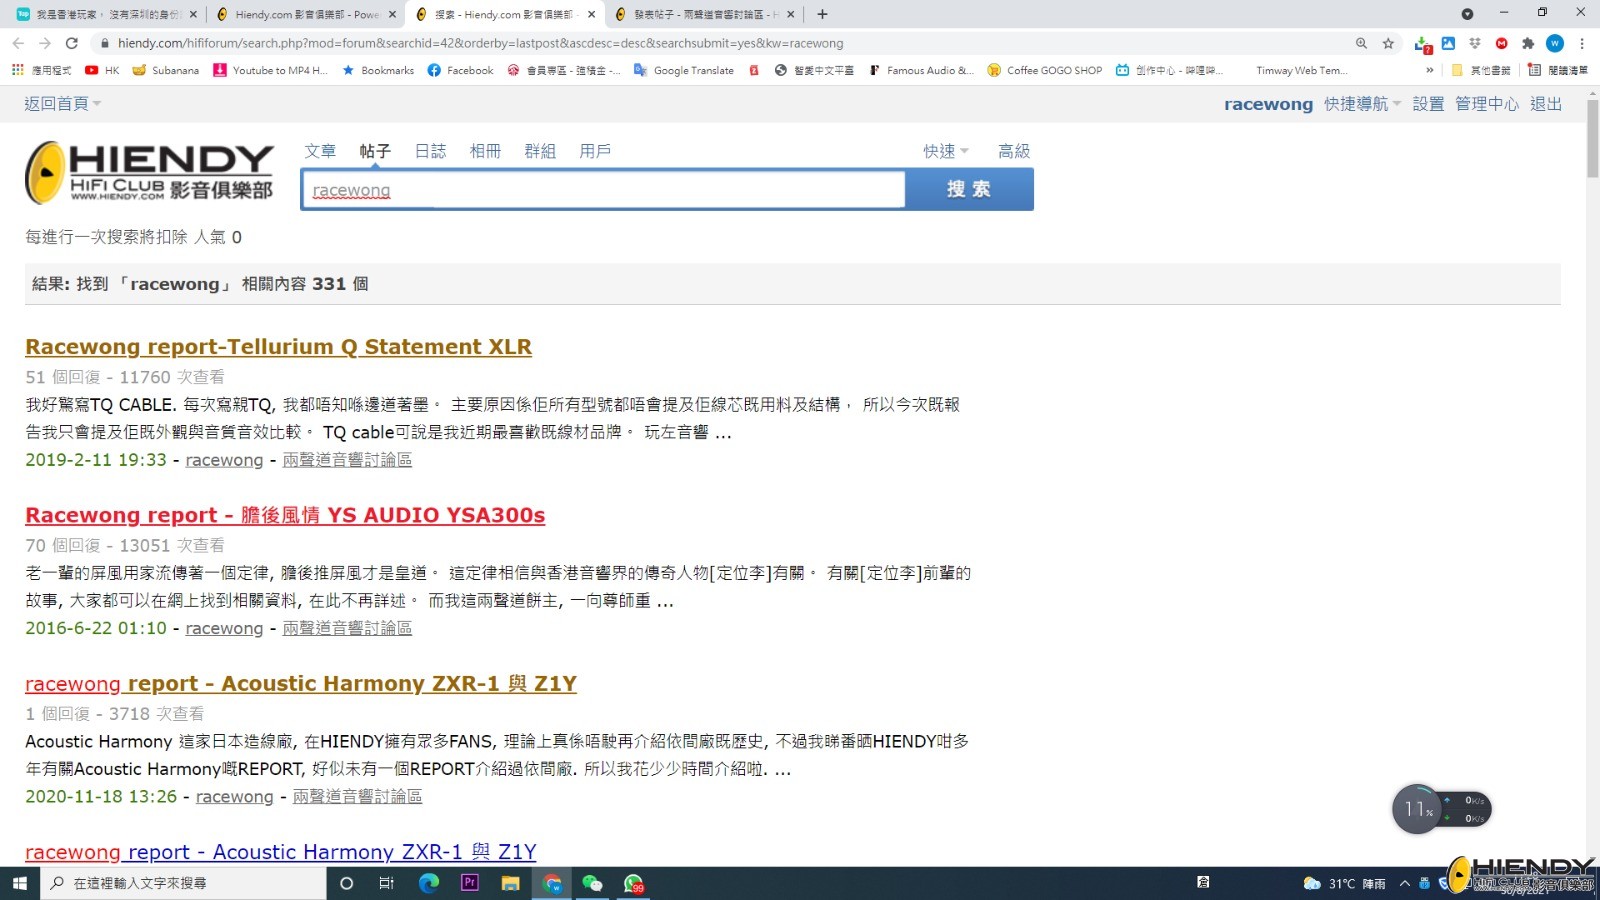Image resolution: width=1600 pixels, height=900 pixels.
Task: Click the page vertical scrollbar
Action: pyautogui.click(x=1592, y=480)
